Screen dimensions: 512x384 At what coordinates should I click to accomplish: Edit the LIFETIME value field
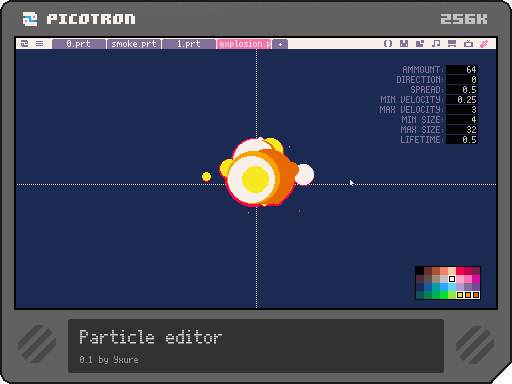[x=462, y=139]
